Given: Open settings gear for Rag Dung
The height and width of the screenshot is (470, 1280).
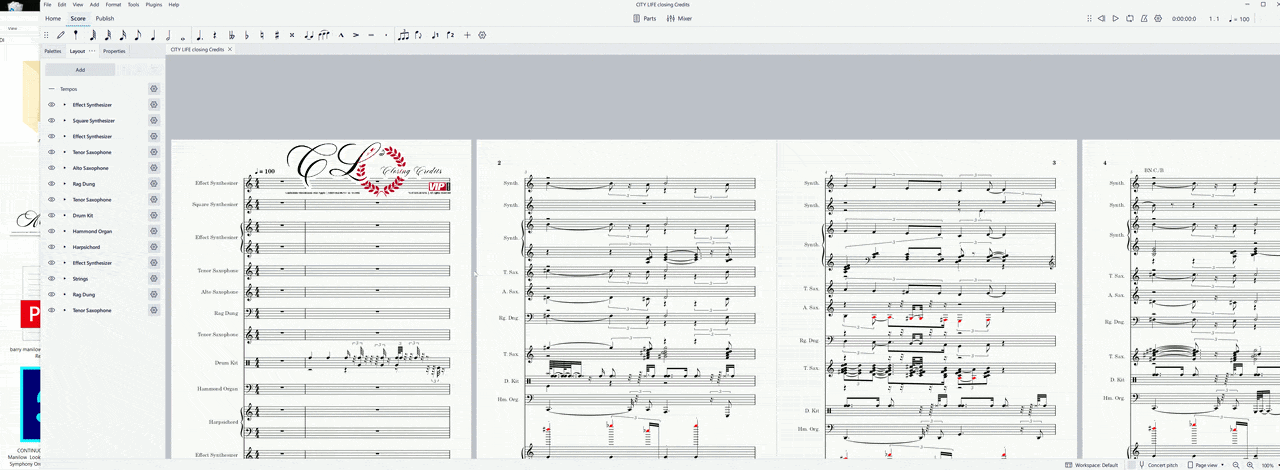Looking at the screenshot, I should tap(154, 184).
